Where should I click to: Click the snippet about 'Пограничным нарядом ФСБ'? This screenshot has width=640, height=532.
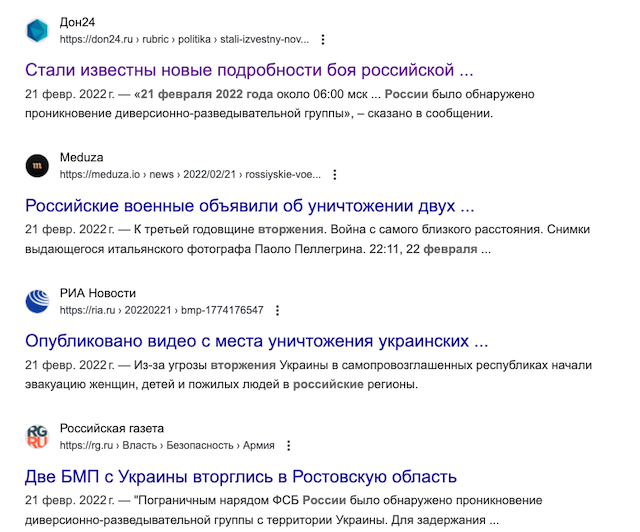[284, 510]
